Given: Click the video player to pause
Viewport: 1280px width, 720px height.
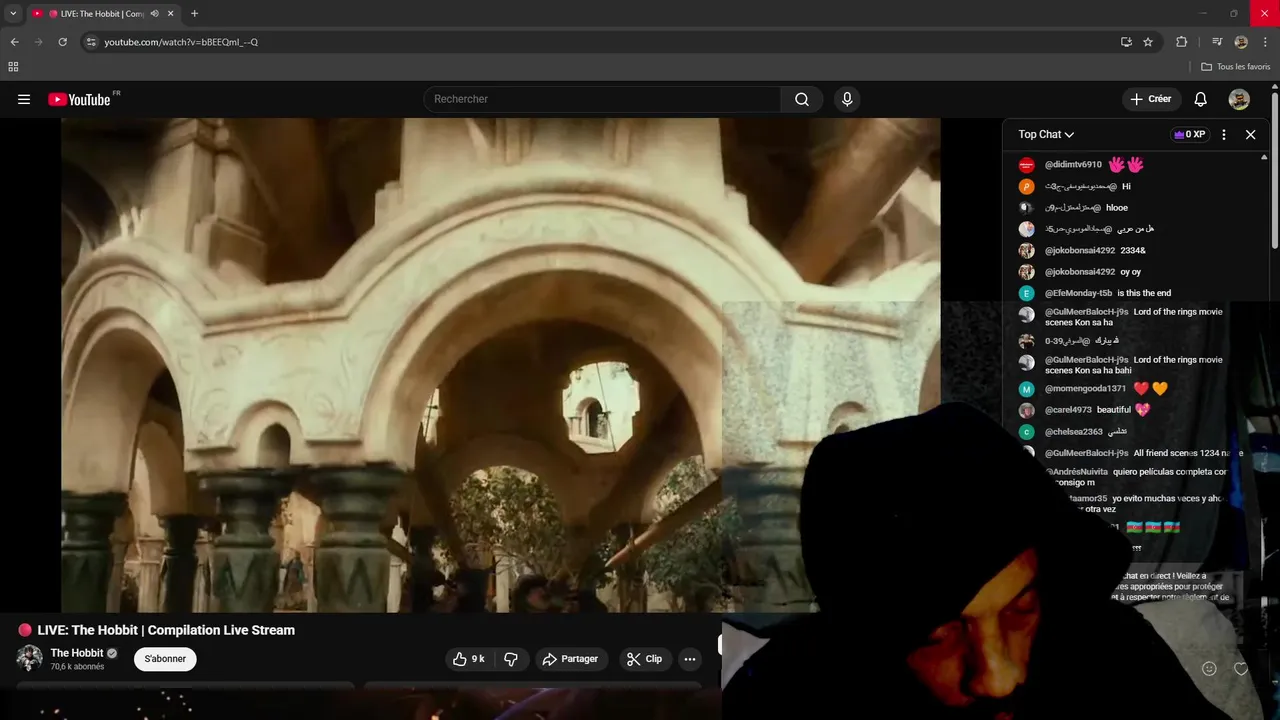Looking at the screenshot, I should (500, 365).
